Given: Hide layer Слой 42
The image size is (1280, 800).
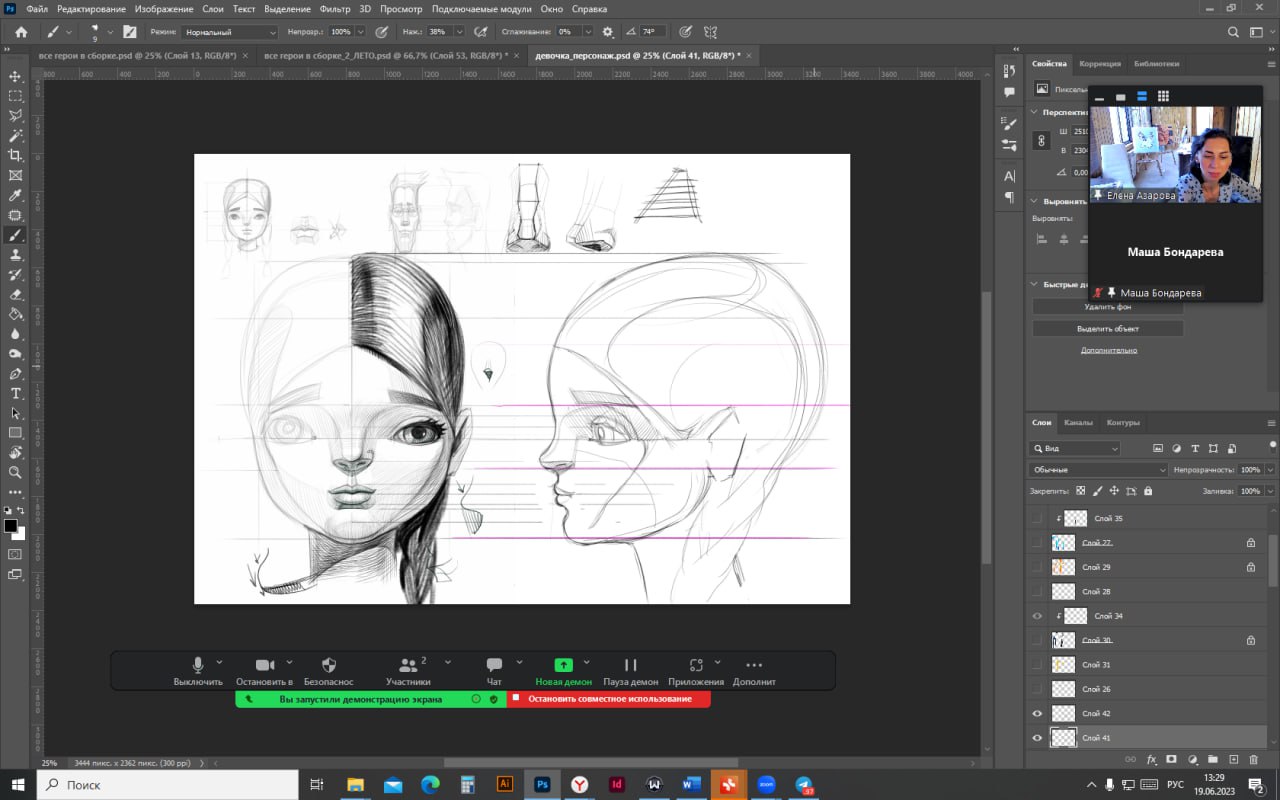Looking at the screenshot, I should click(1037, 714).
